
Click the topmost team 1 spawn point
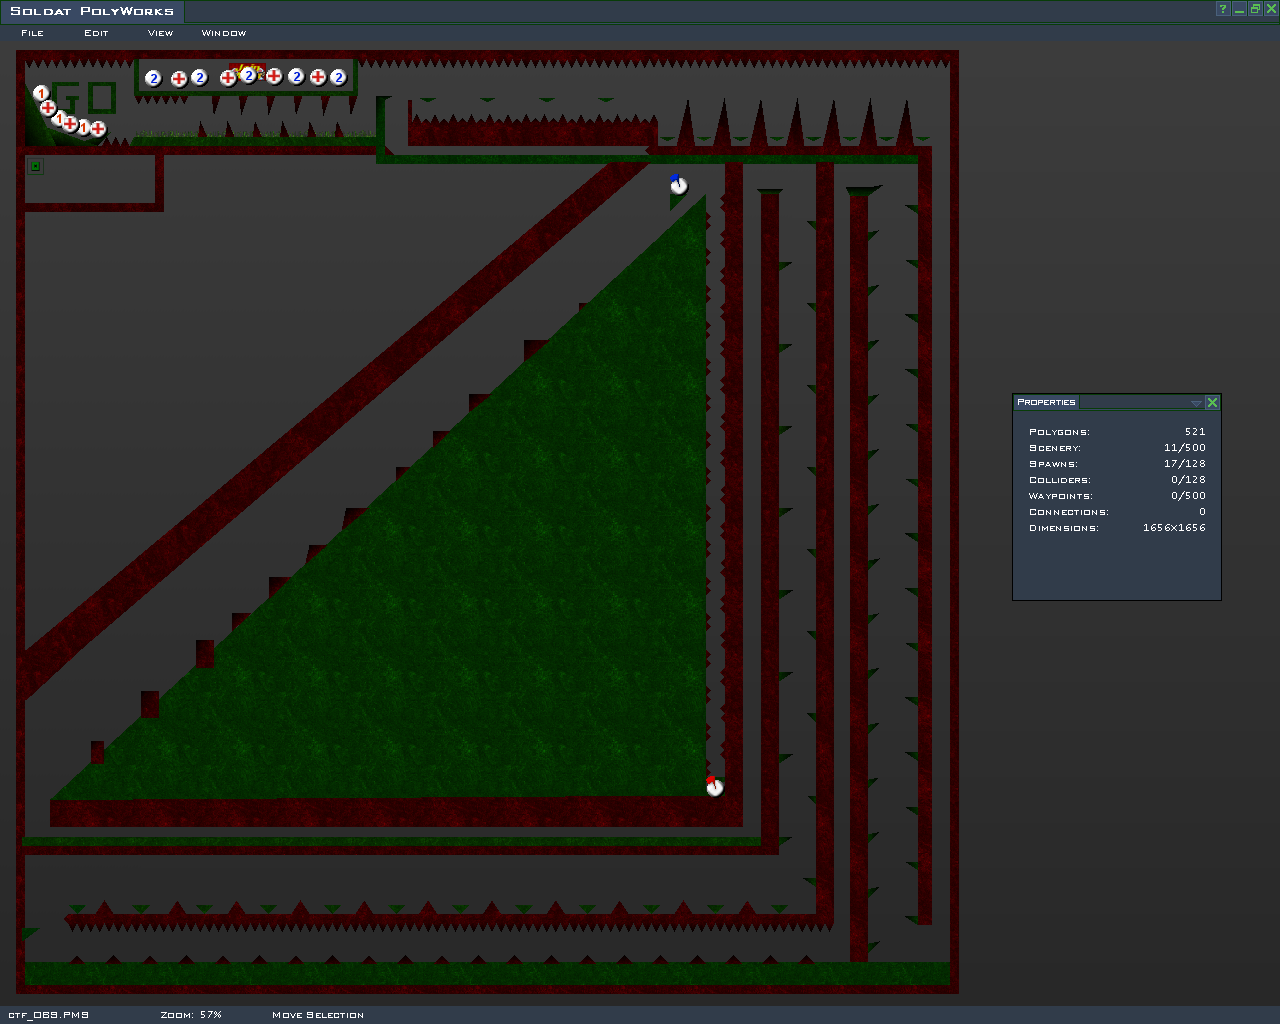(x=41, y=93)
